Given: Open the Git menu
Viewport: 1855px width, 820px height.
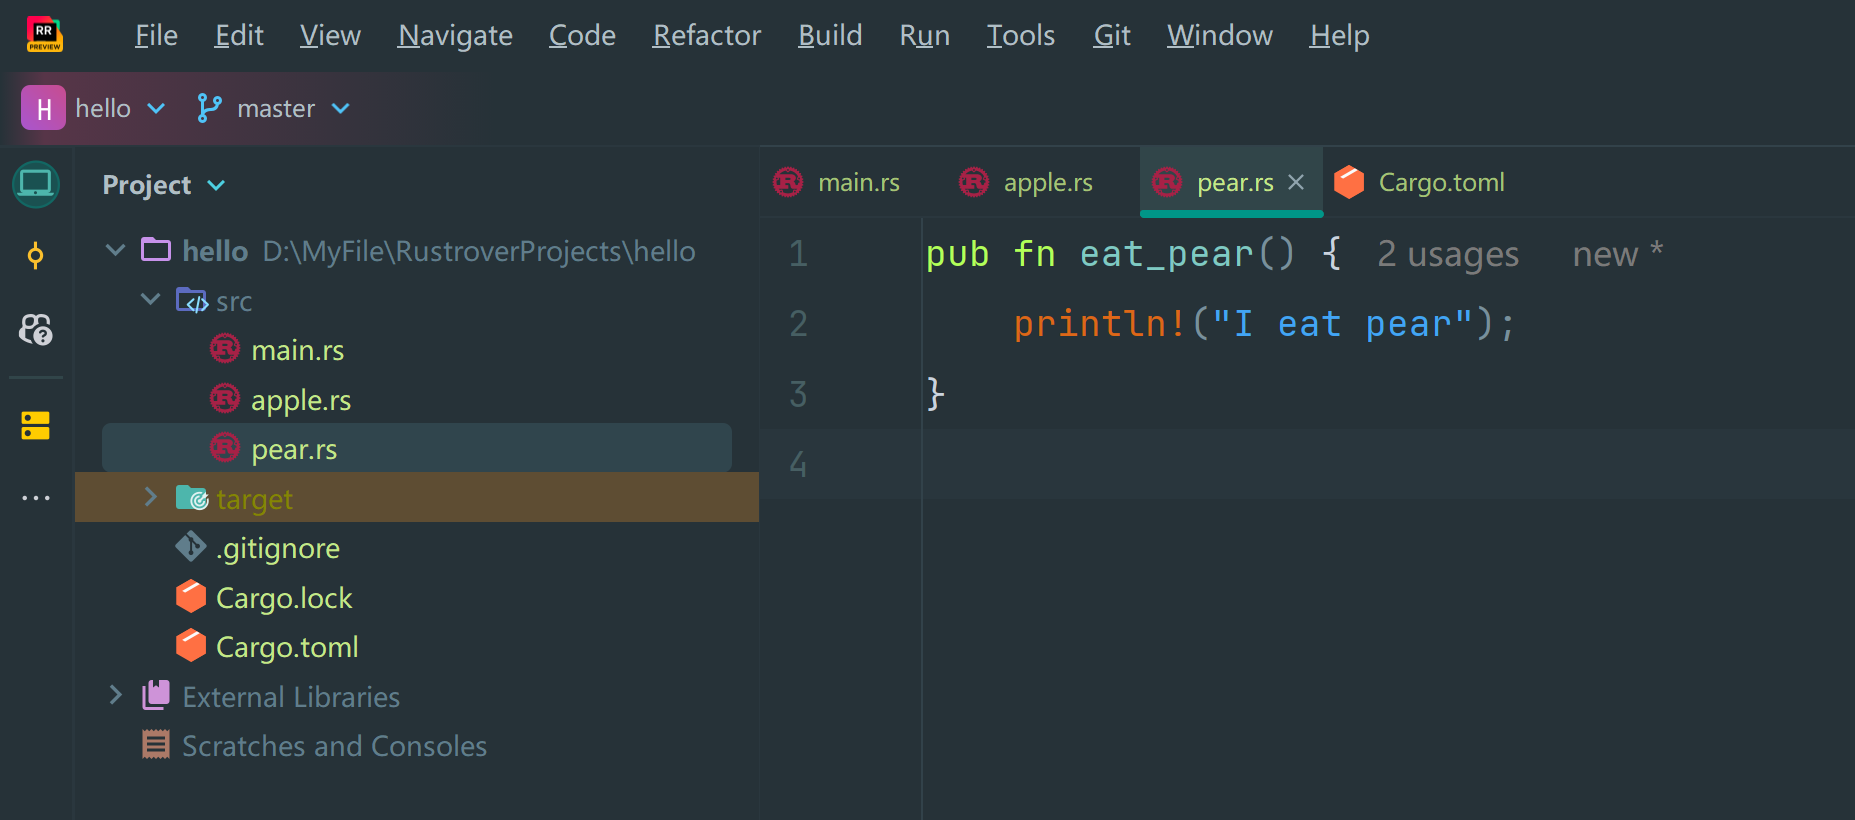Looking at the screenshot, I should [1112, 35].
